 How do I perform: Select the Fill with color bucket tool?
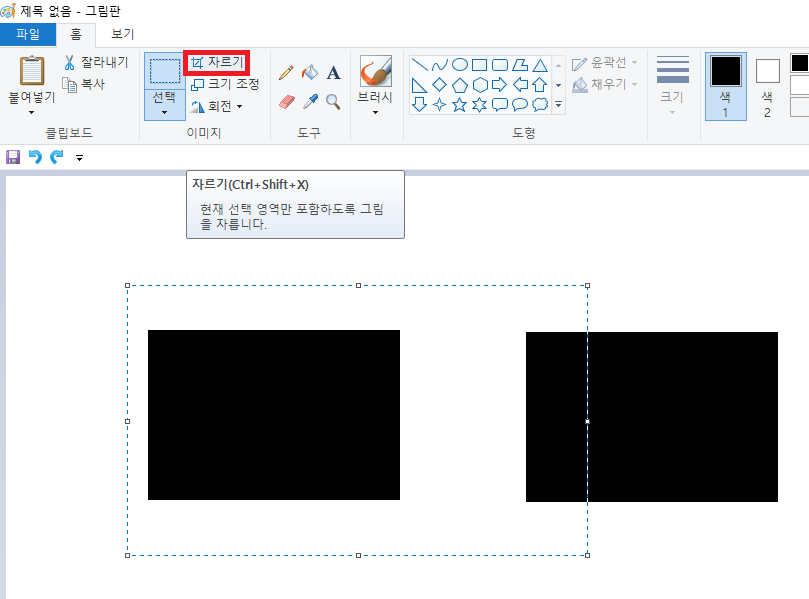tap(310, 73)
